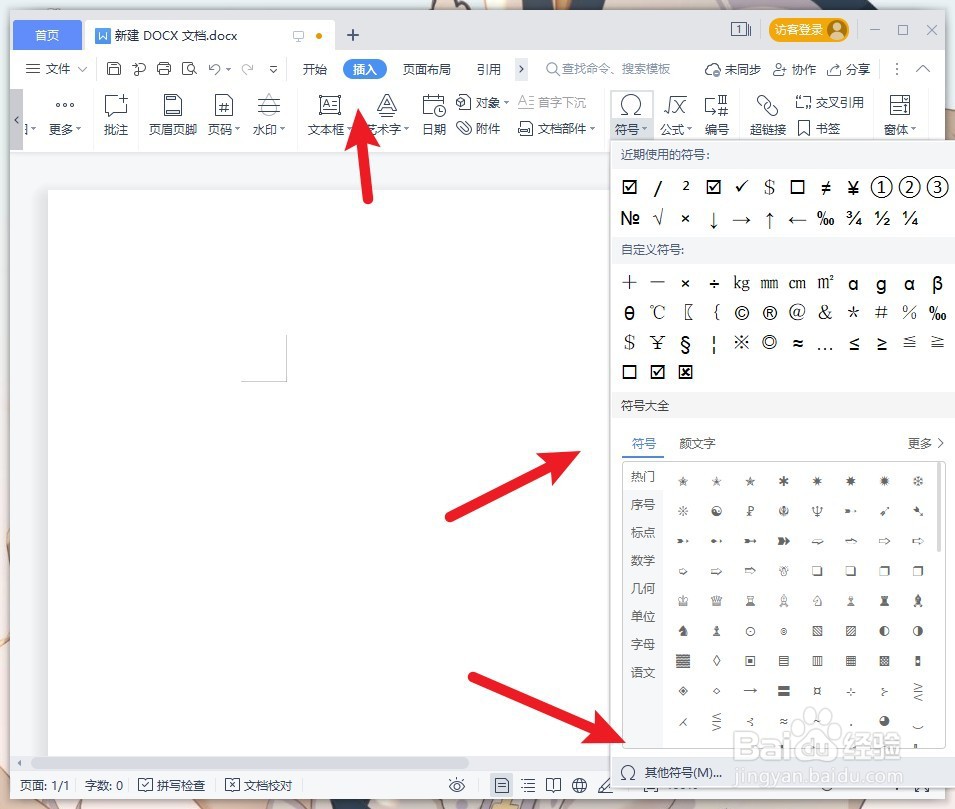The width and height of the screenshot is (955, 809).
Task: Click the 附件 attachment icon
Action: [479, 129]
